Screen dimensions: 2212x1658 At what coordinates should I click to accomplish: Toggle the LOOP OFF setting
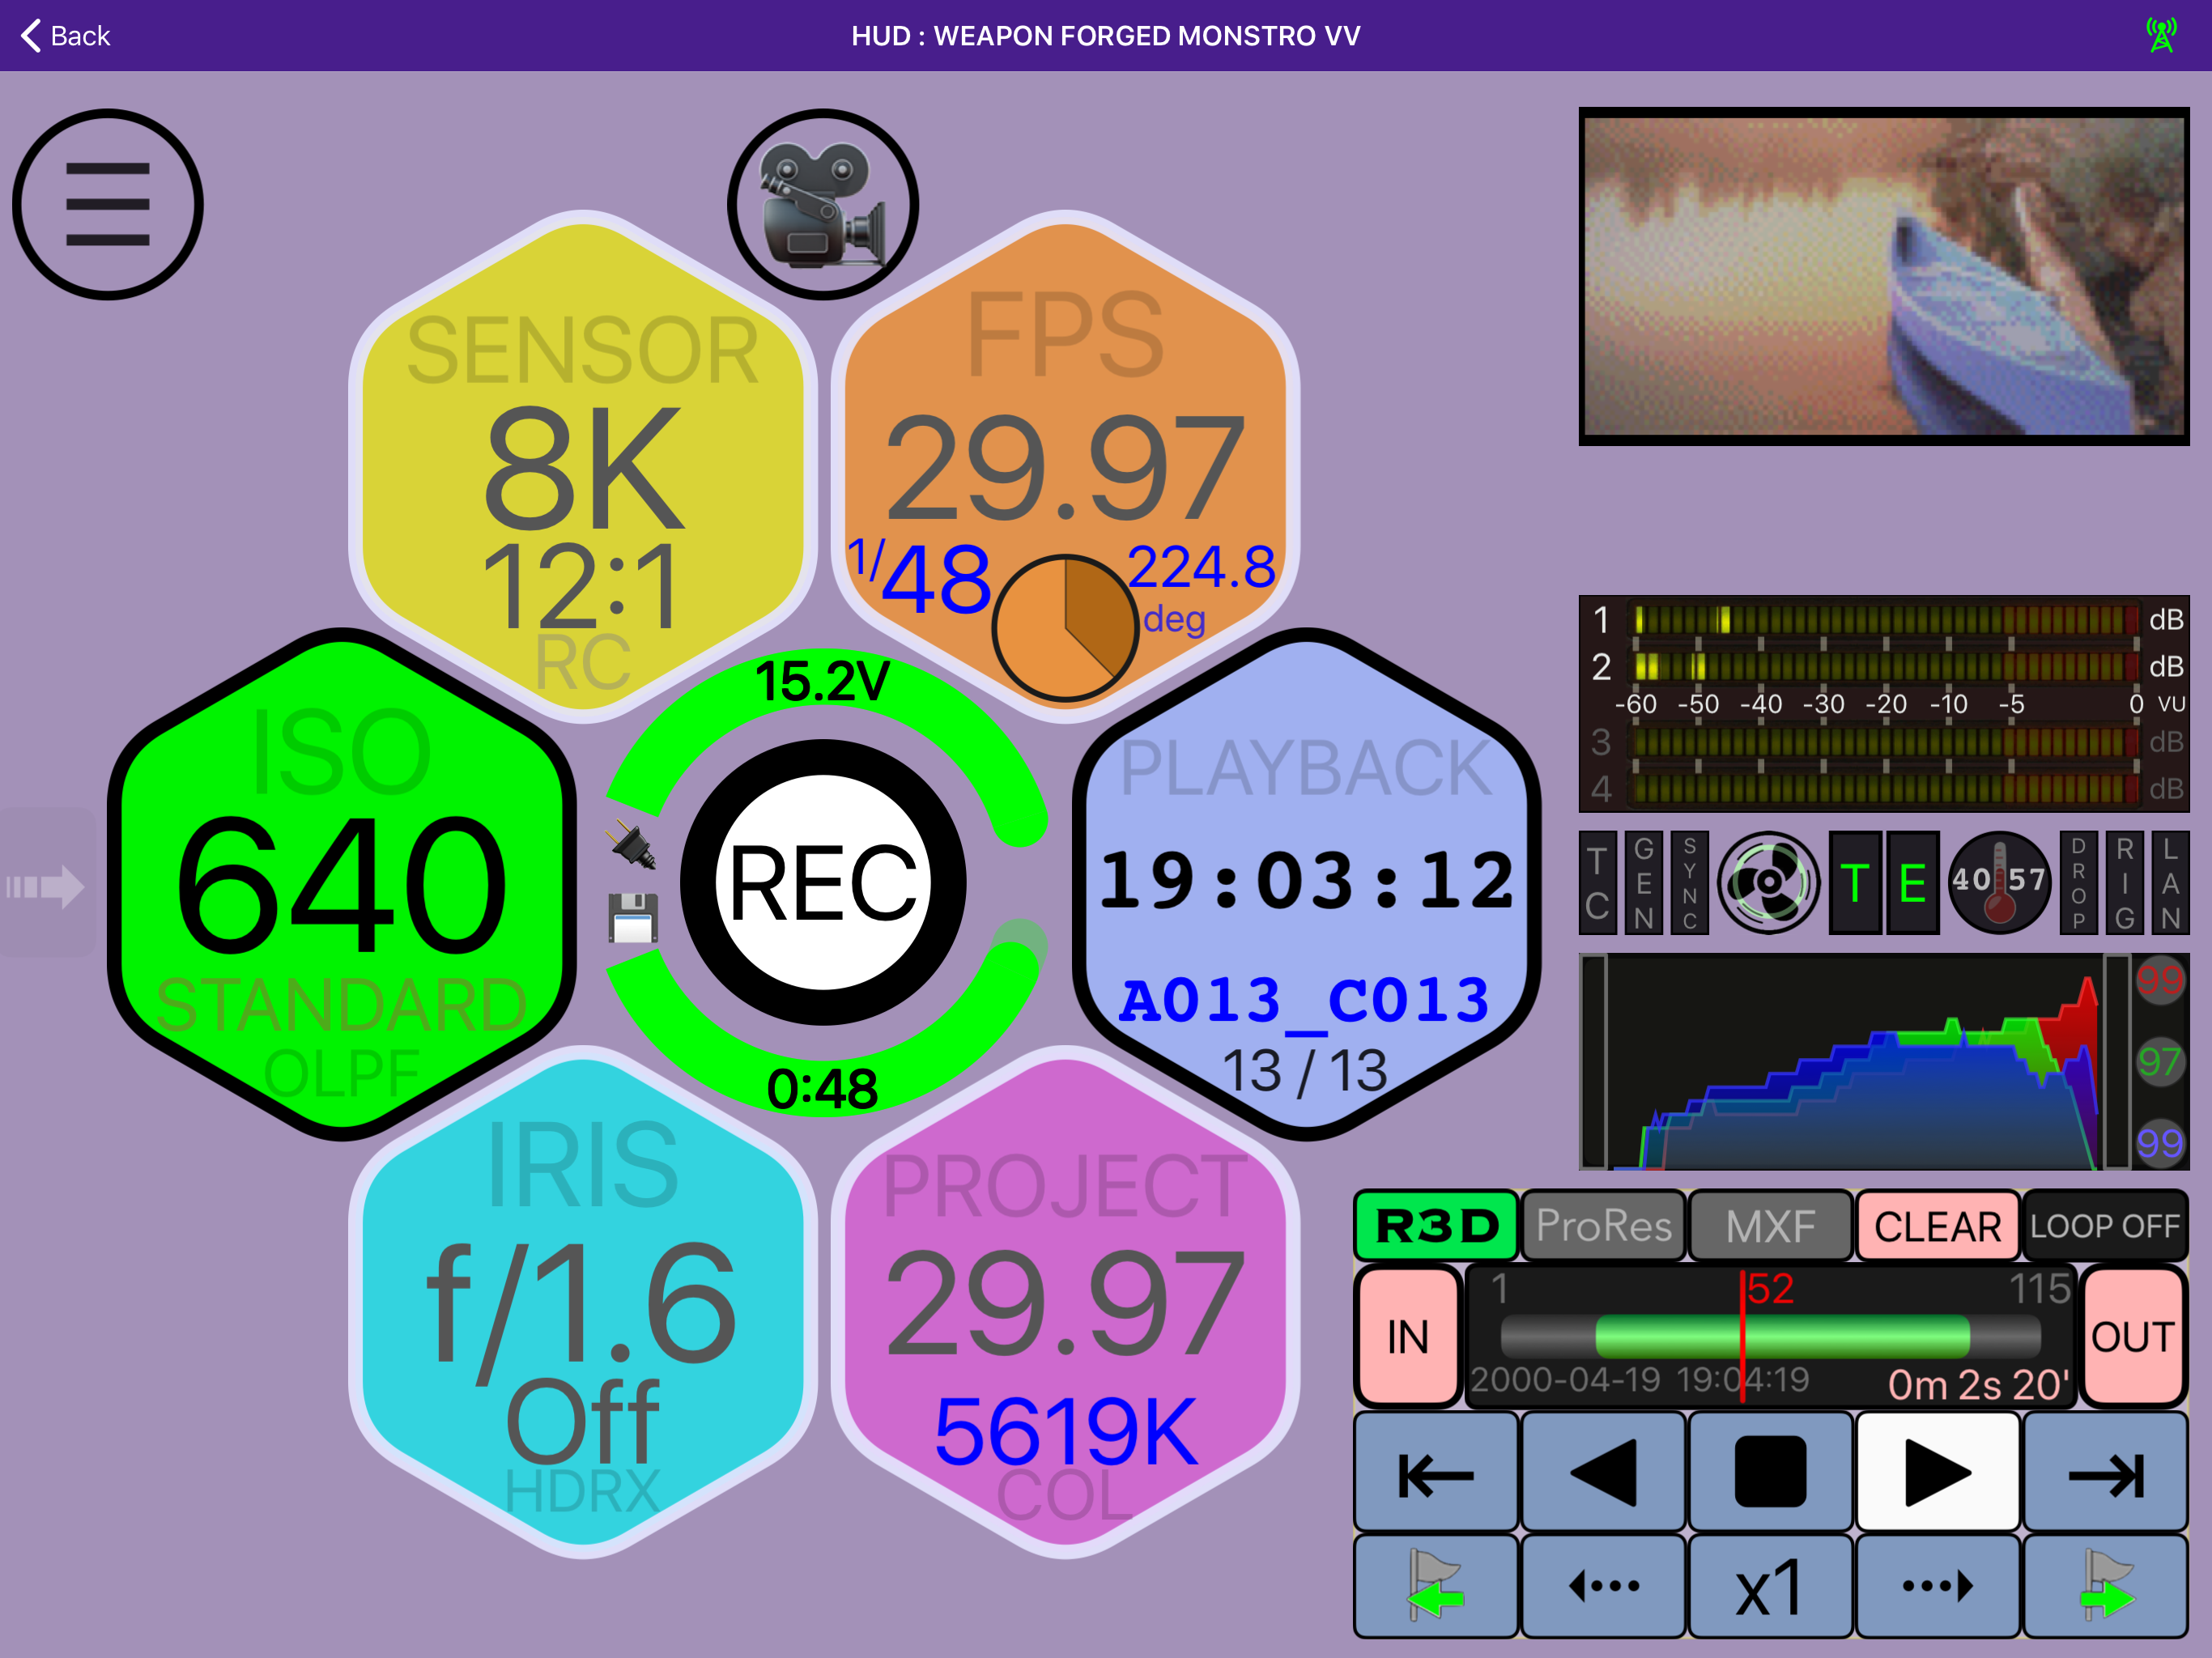coord(2105,1226)
